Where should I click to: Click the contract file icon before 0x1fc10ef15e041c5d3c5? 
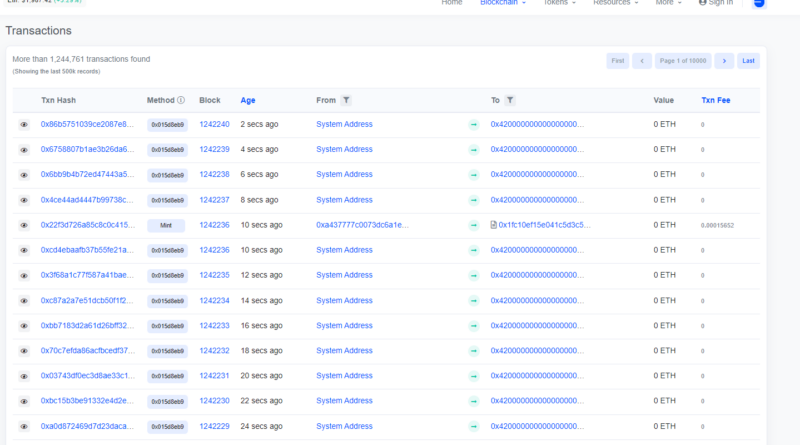[494, 225]
